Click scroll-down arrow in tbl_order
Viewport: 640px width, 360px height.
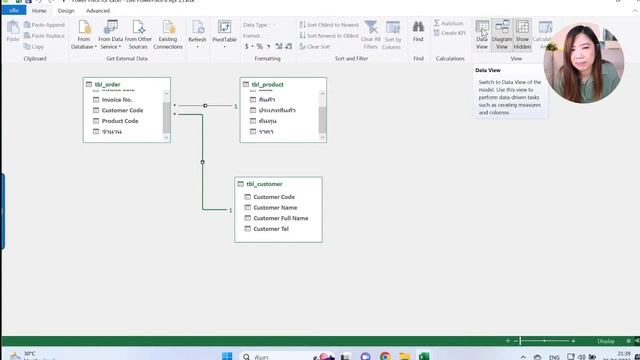click(x=166, y=138)
